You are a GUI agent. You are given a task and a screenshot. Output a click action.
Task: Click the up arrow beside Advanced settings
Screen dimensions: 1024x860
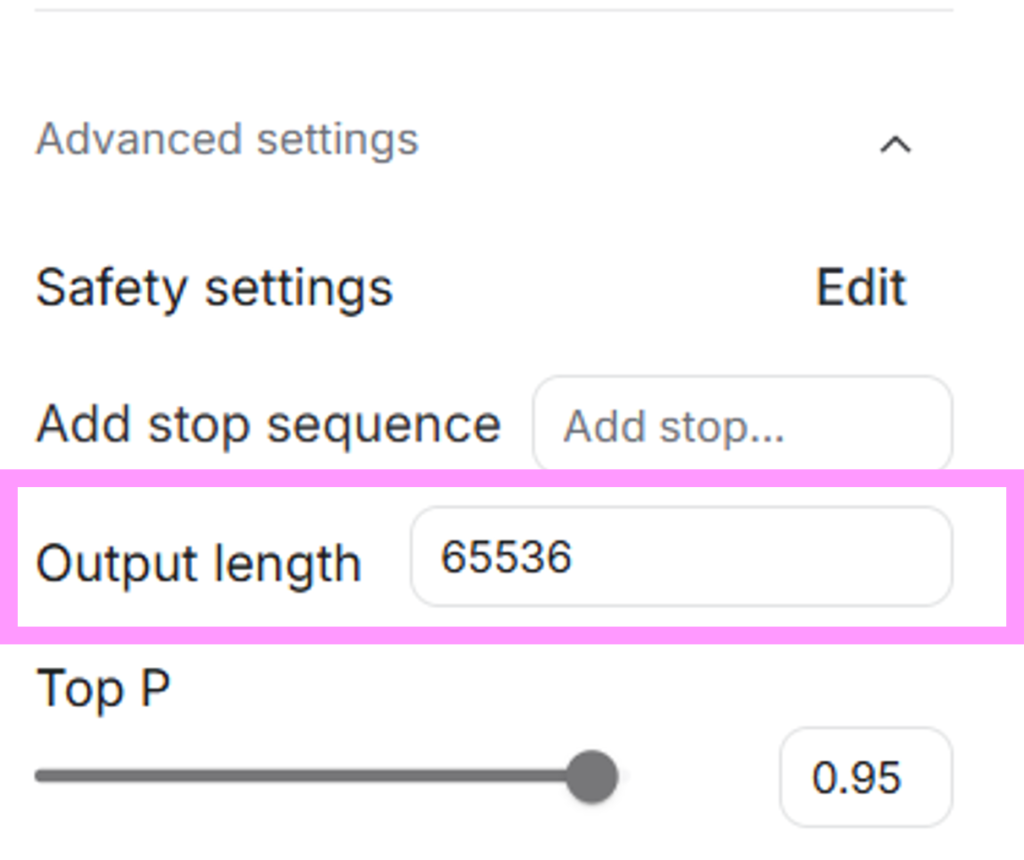(895, 145)
